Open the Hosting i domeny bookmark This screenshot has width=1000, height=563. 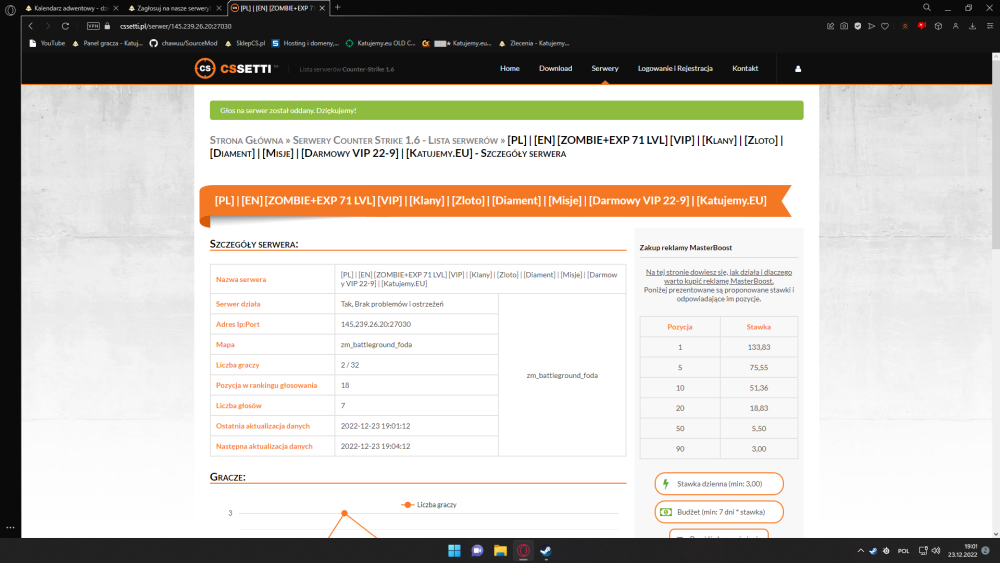305,43
